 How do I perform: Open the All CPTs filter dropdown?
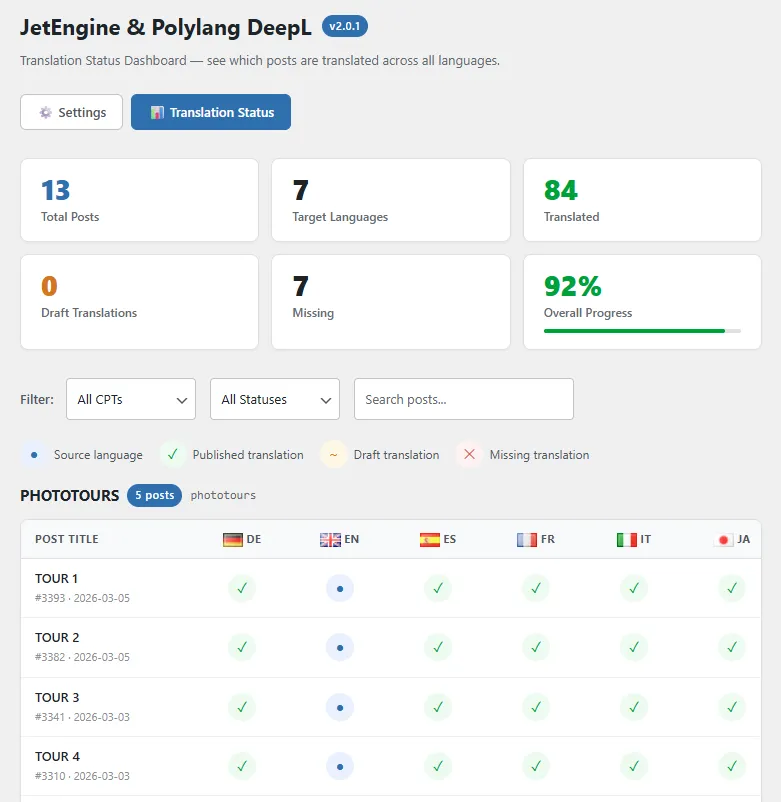(131, 399)
